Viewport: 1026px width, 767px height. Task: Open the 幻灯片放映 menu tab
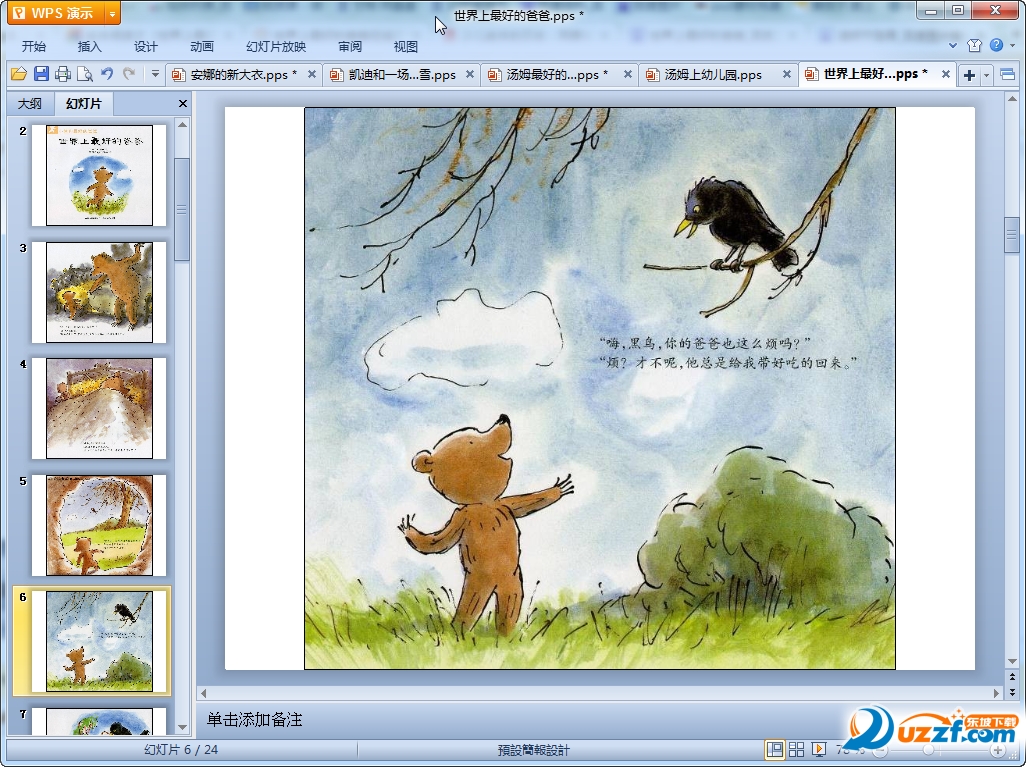tap(276, 46)
